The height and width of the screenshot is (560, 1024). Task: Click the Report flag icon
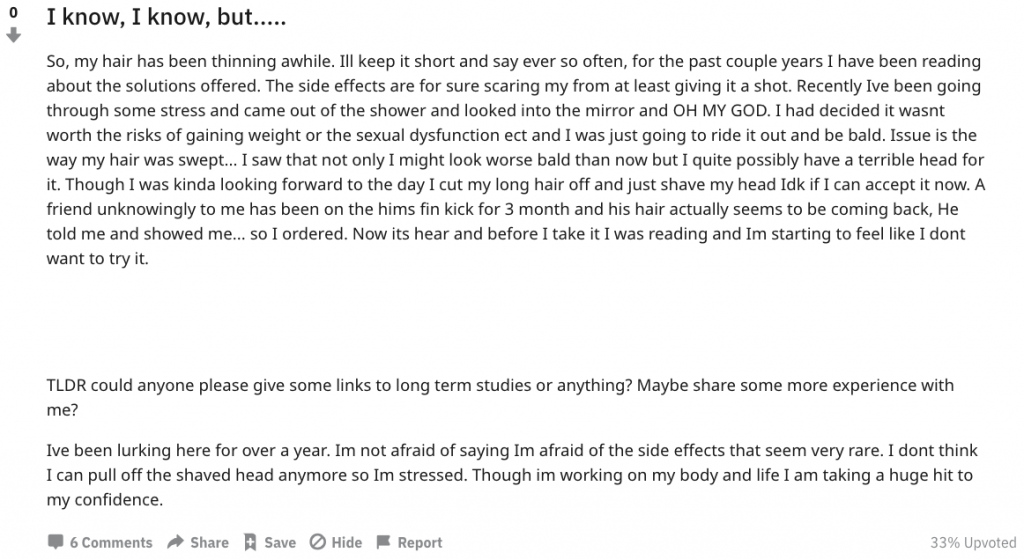click(383, 542)
